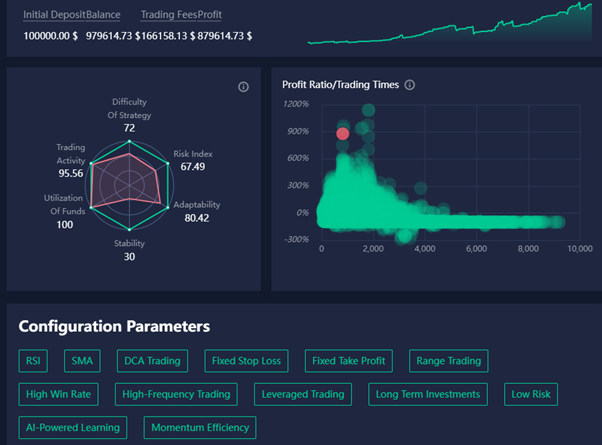This screenshot has width=602, height=445.
Task: Click the Momentum Efficiency tag
Action: coord(199,428)
